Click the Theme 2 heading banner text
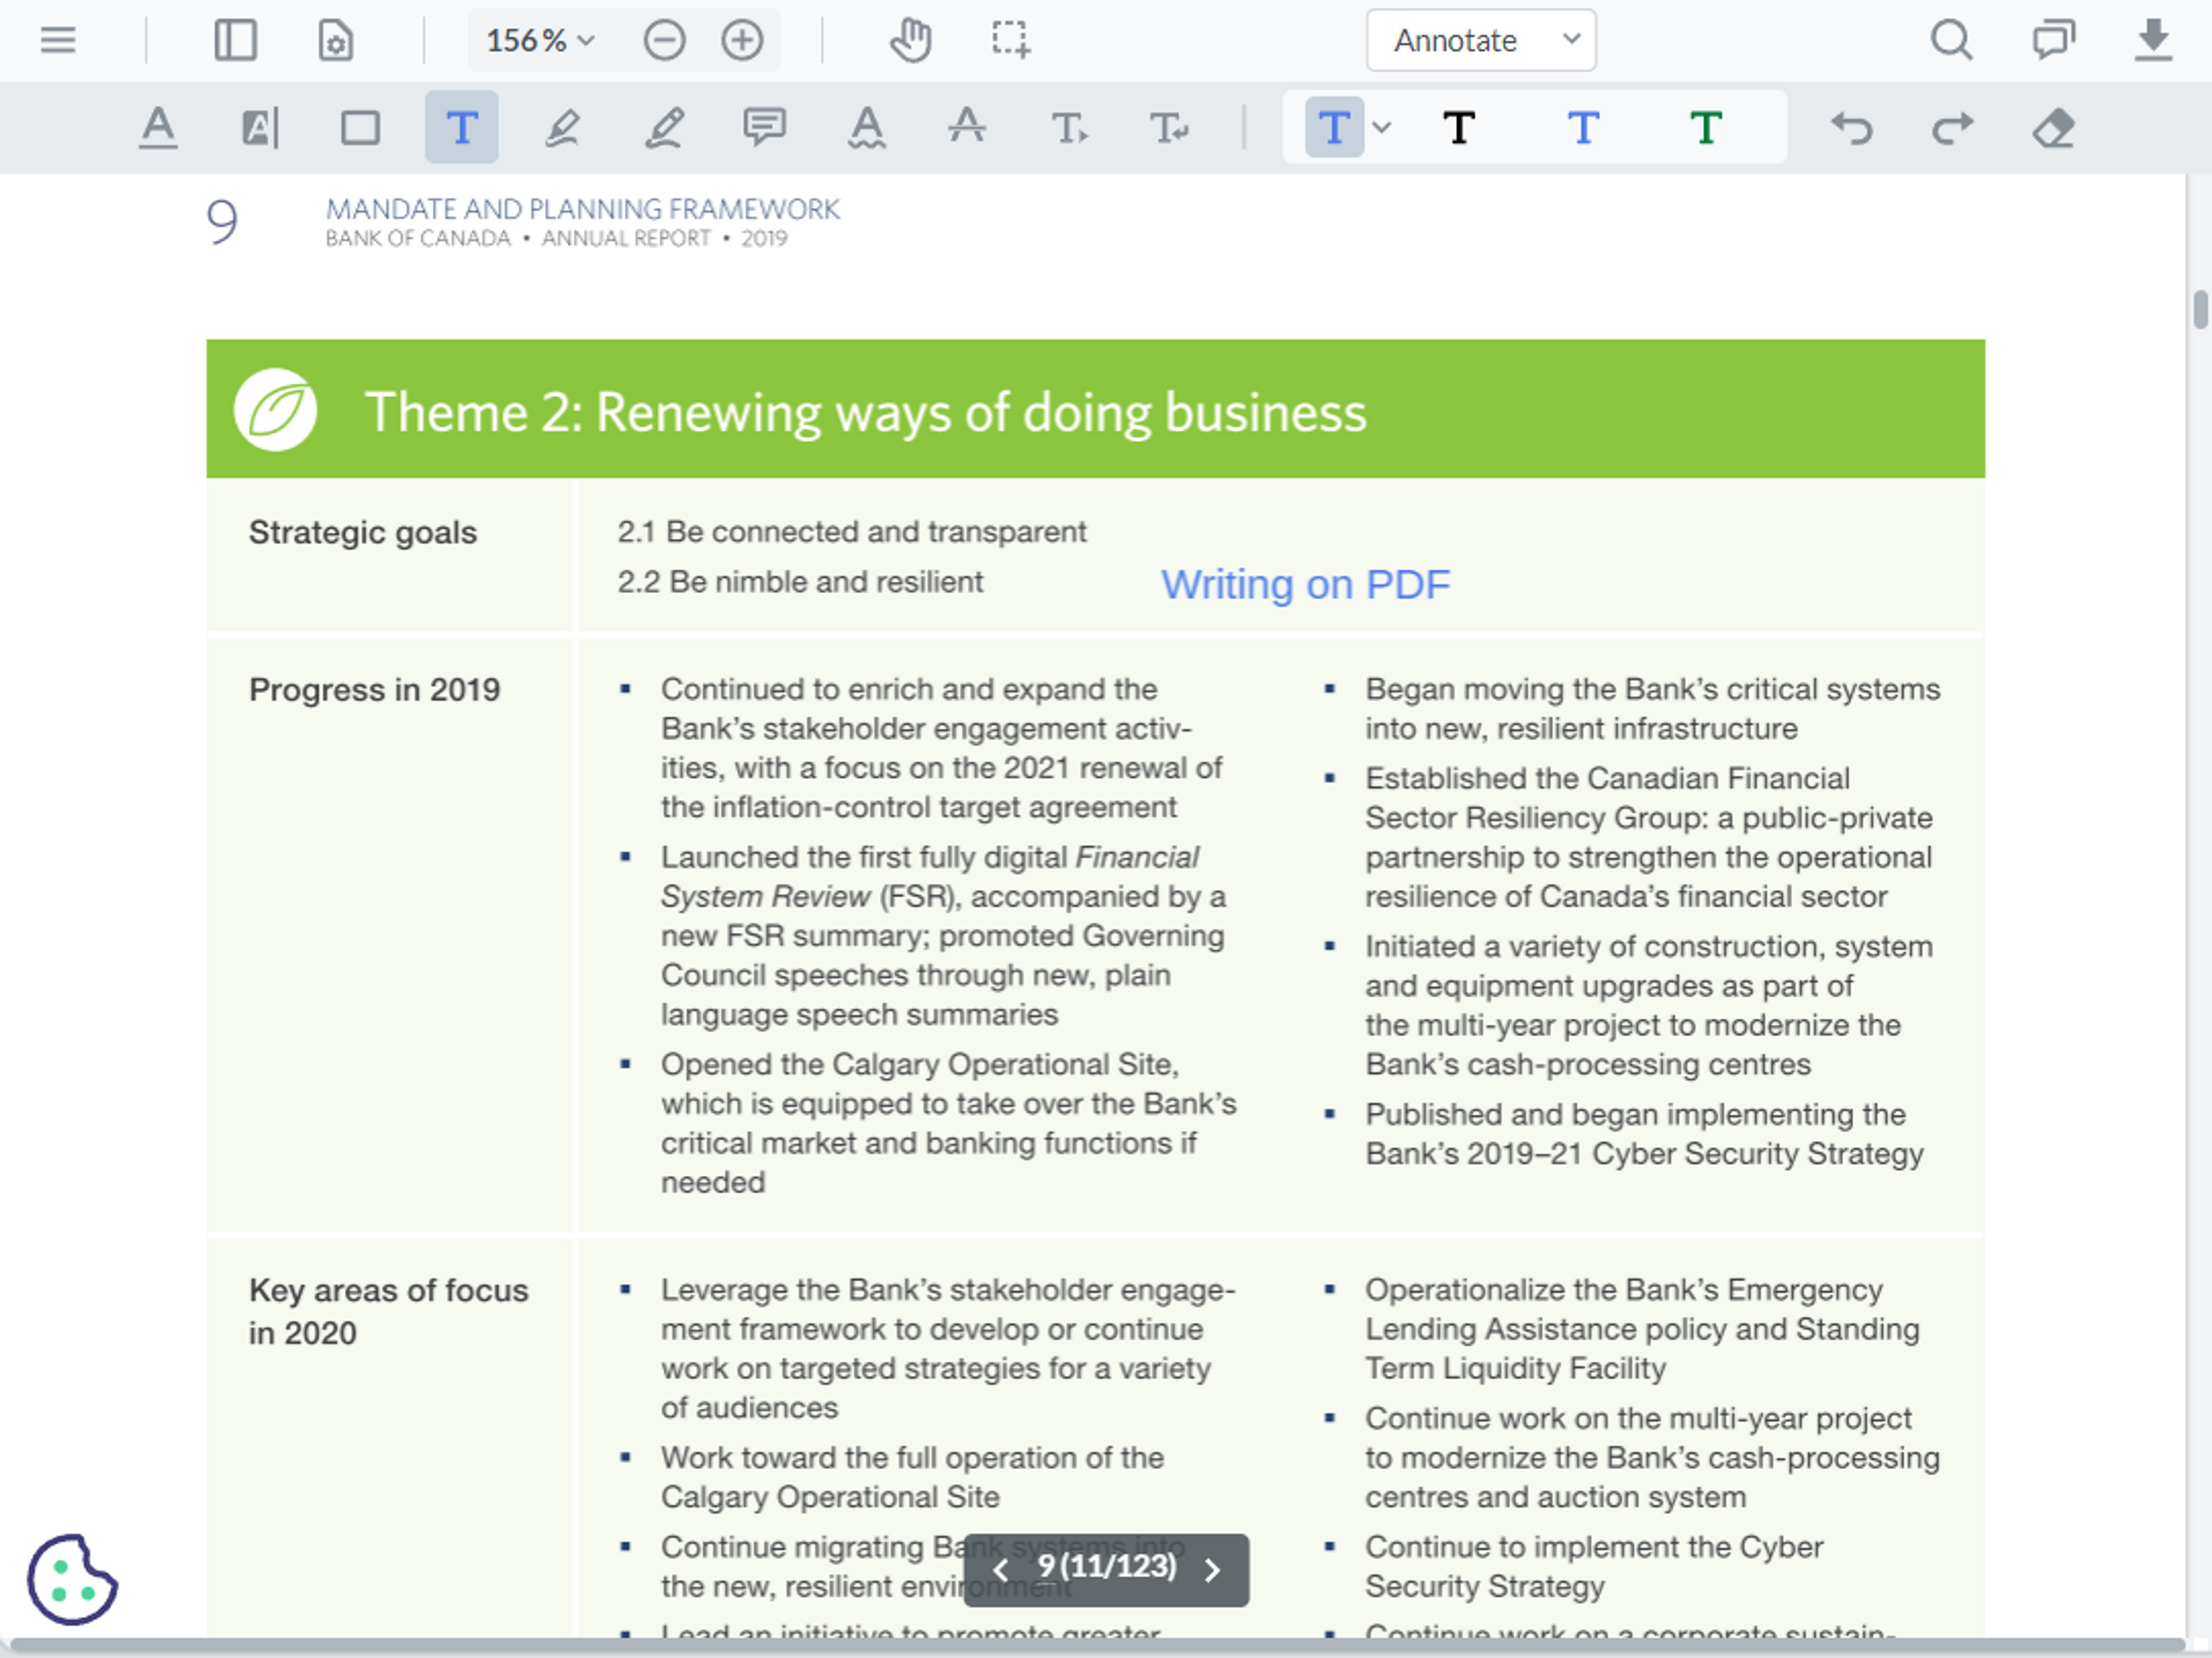Viewport: 2212px width, 1658px height. 865,412
